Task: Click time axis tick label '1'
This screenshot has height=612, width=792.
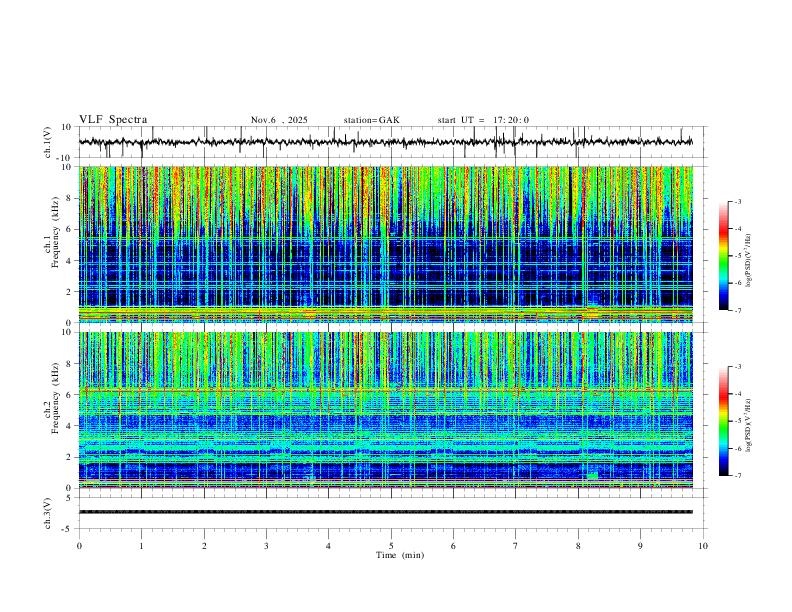Action: [x=141, y=546]
